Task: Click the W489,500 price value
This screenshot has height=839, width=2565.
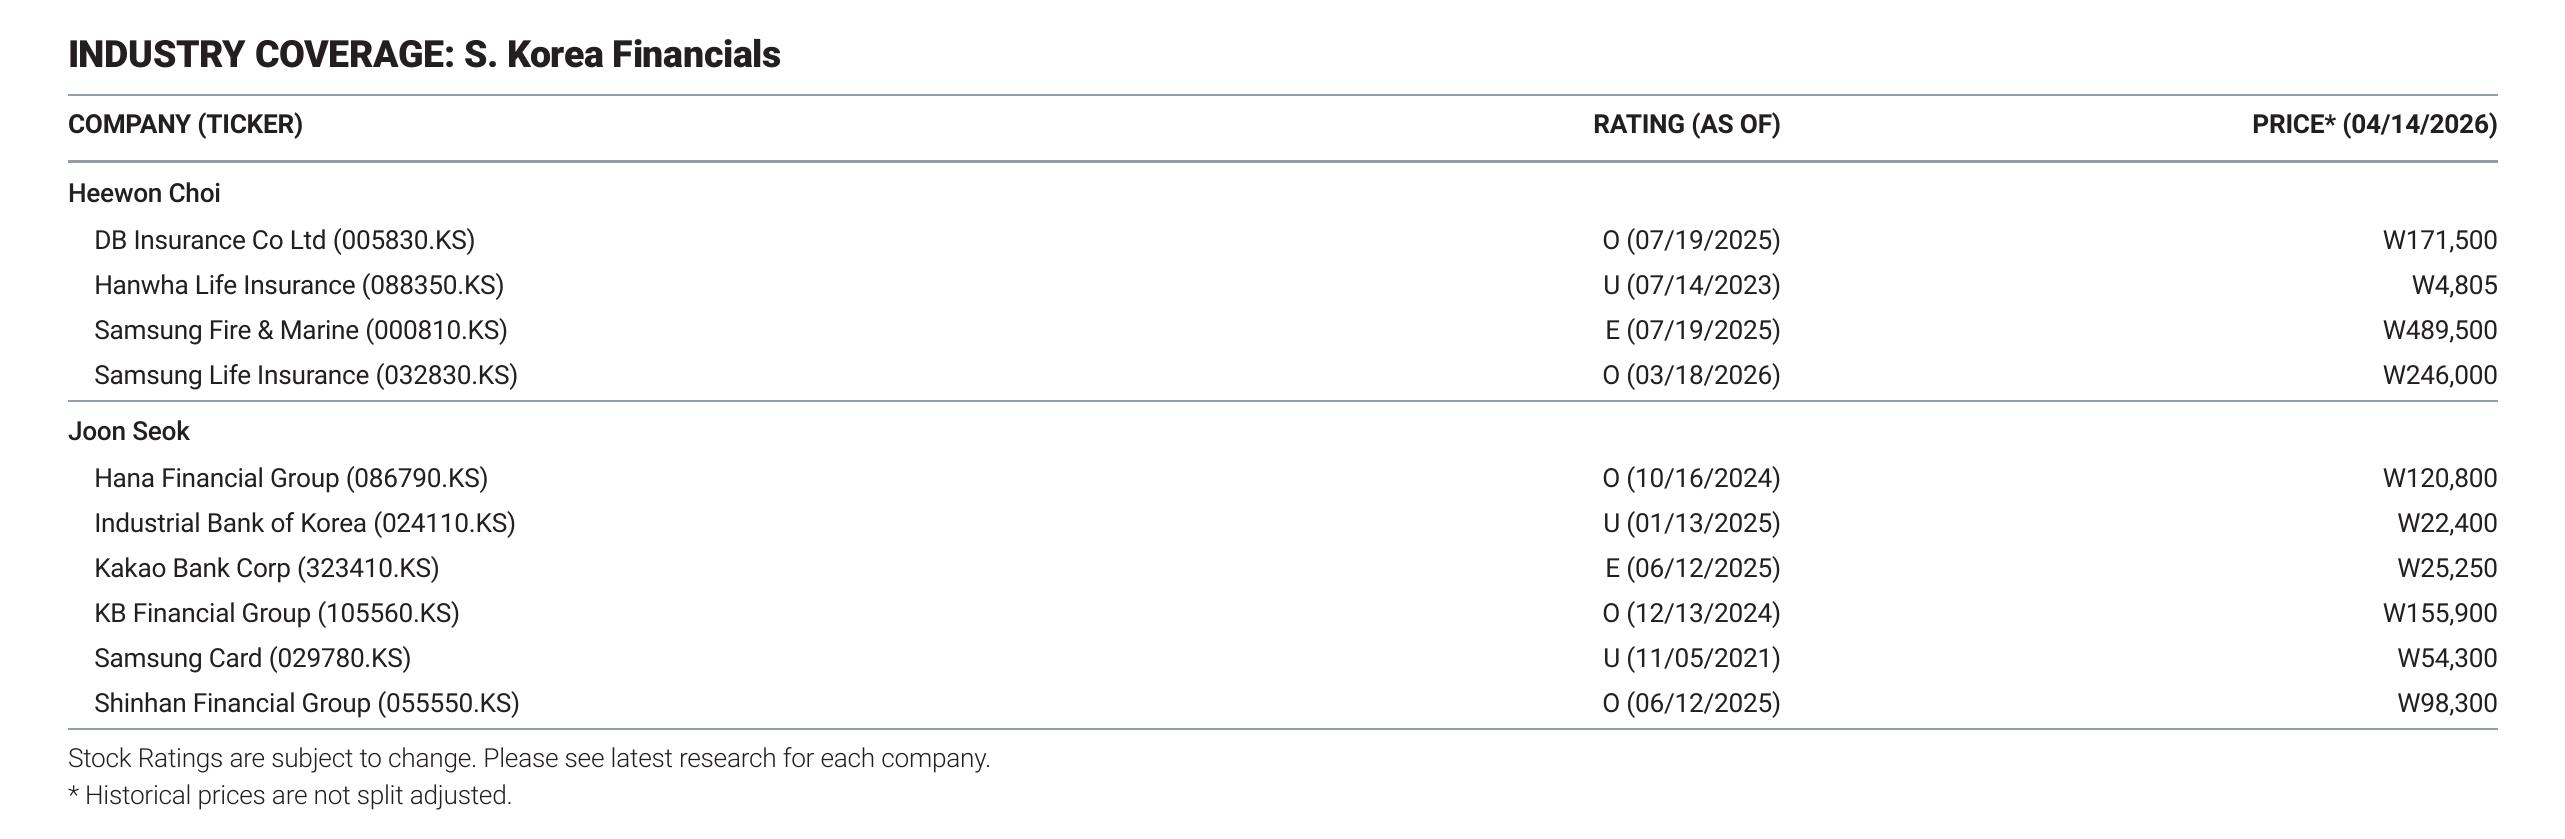Action: pyautogui.click(x=2440, y=331)
